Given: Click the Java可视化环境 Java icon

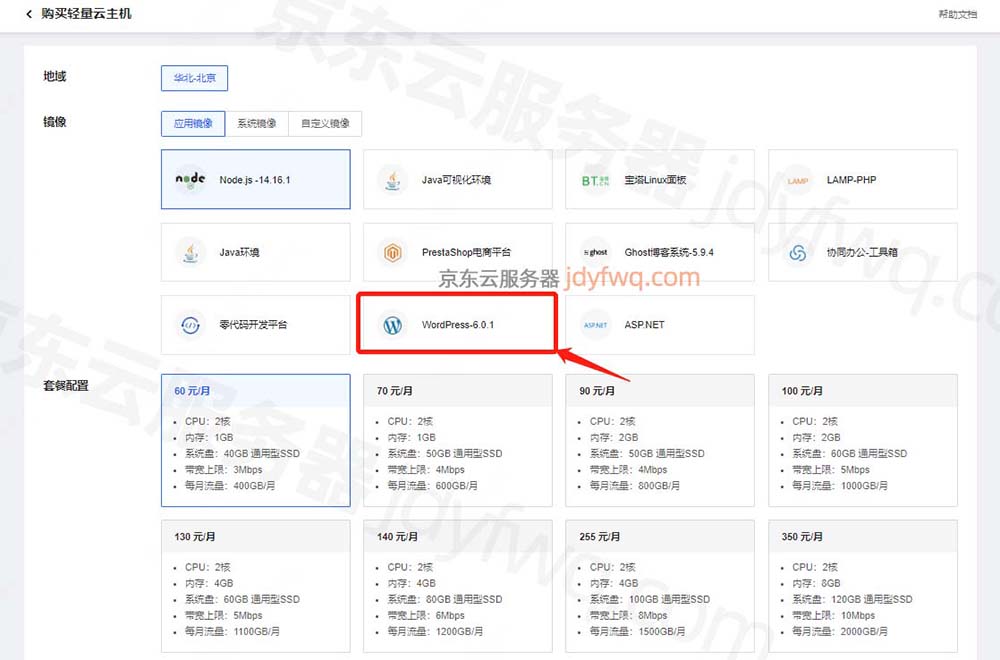Looking at the screenshot, I should tap(393, 180).
